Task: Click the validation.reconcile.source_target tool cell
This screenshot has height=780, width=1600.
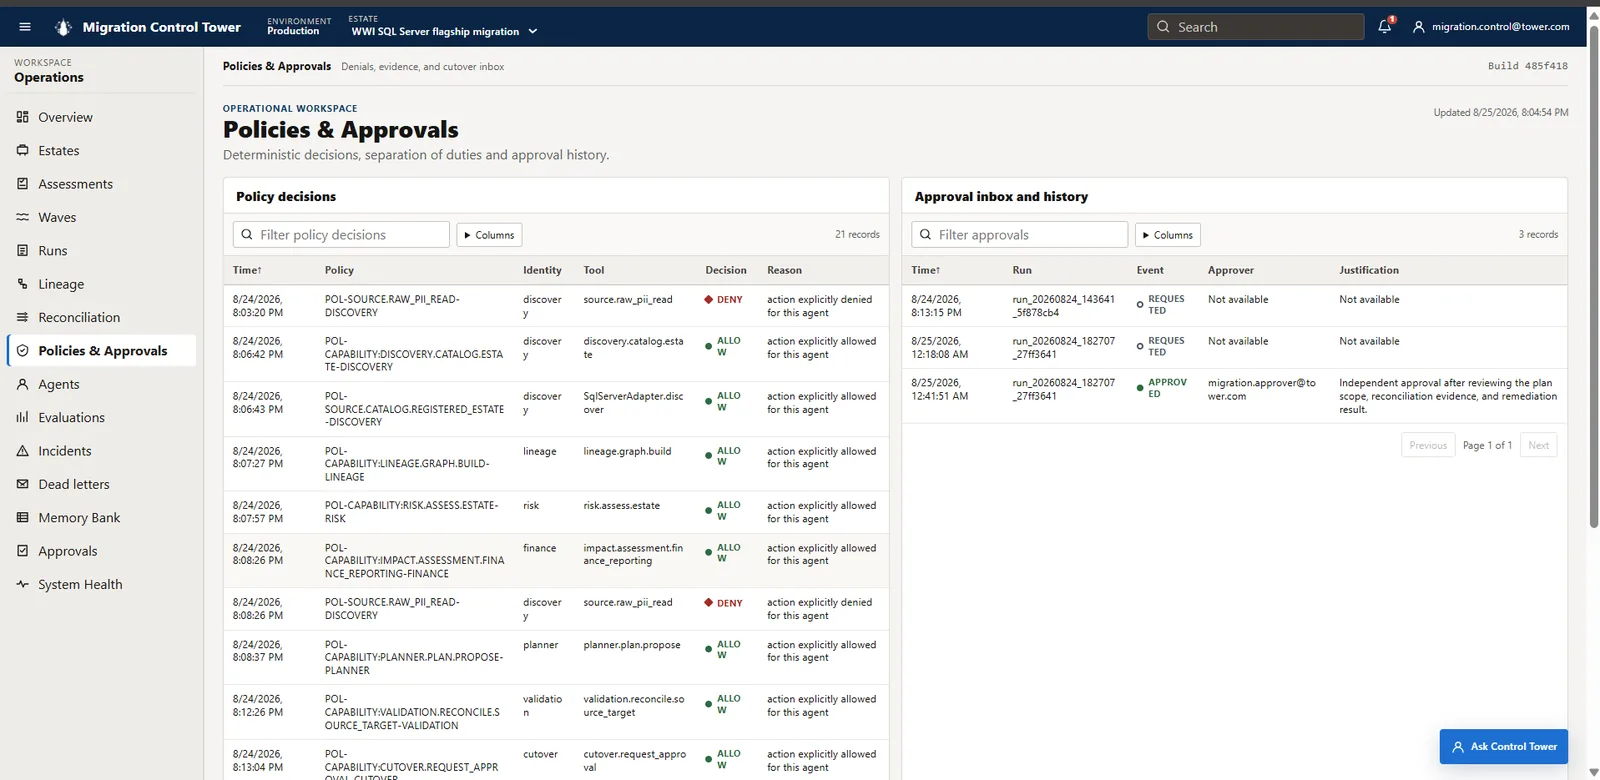Action: 634,706
